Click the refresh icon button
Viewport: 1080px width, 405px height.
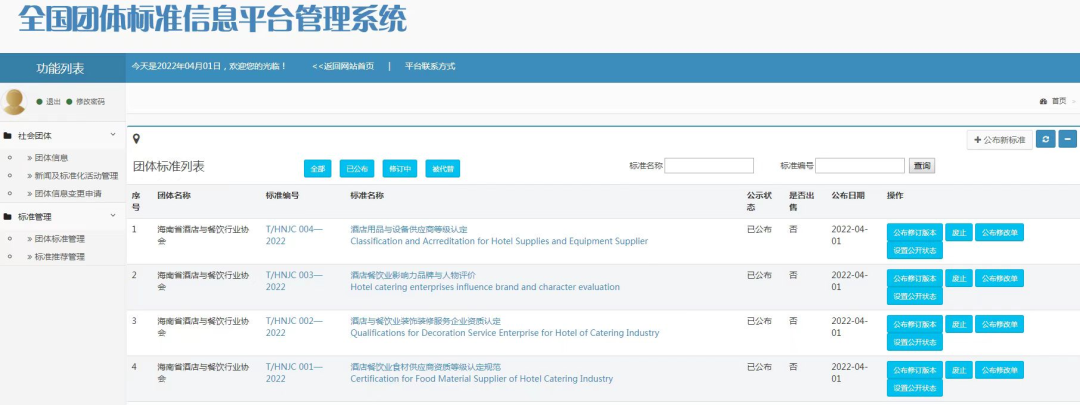pos(1046,140)
